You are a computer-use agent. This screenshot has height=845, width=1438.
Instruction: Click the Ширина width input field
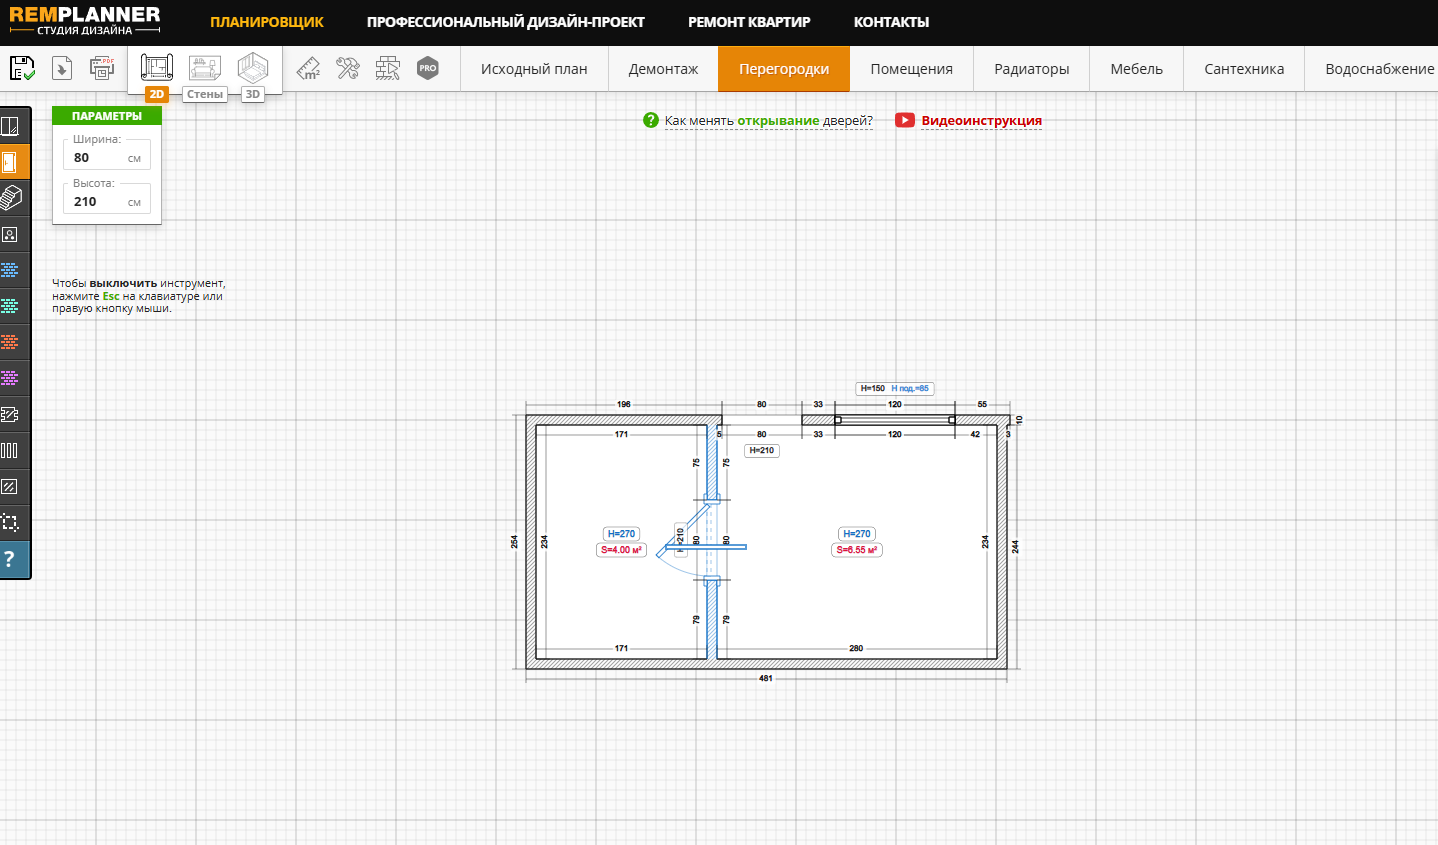click(107, 157)
